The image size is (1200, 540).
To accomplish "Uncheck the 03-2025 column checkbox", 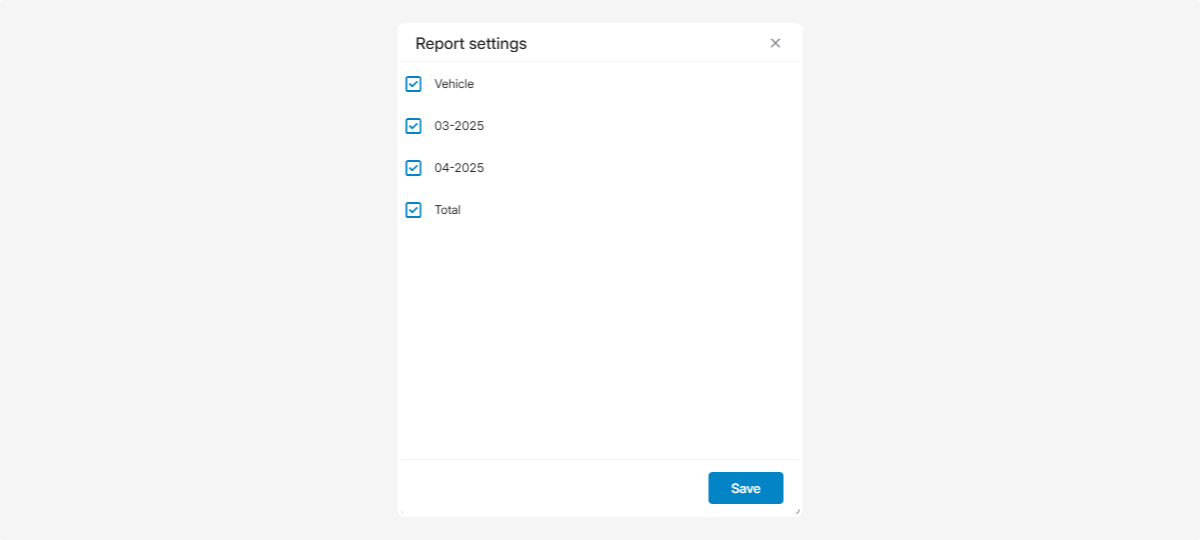I will [x=413, y=126].
